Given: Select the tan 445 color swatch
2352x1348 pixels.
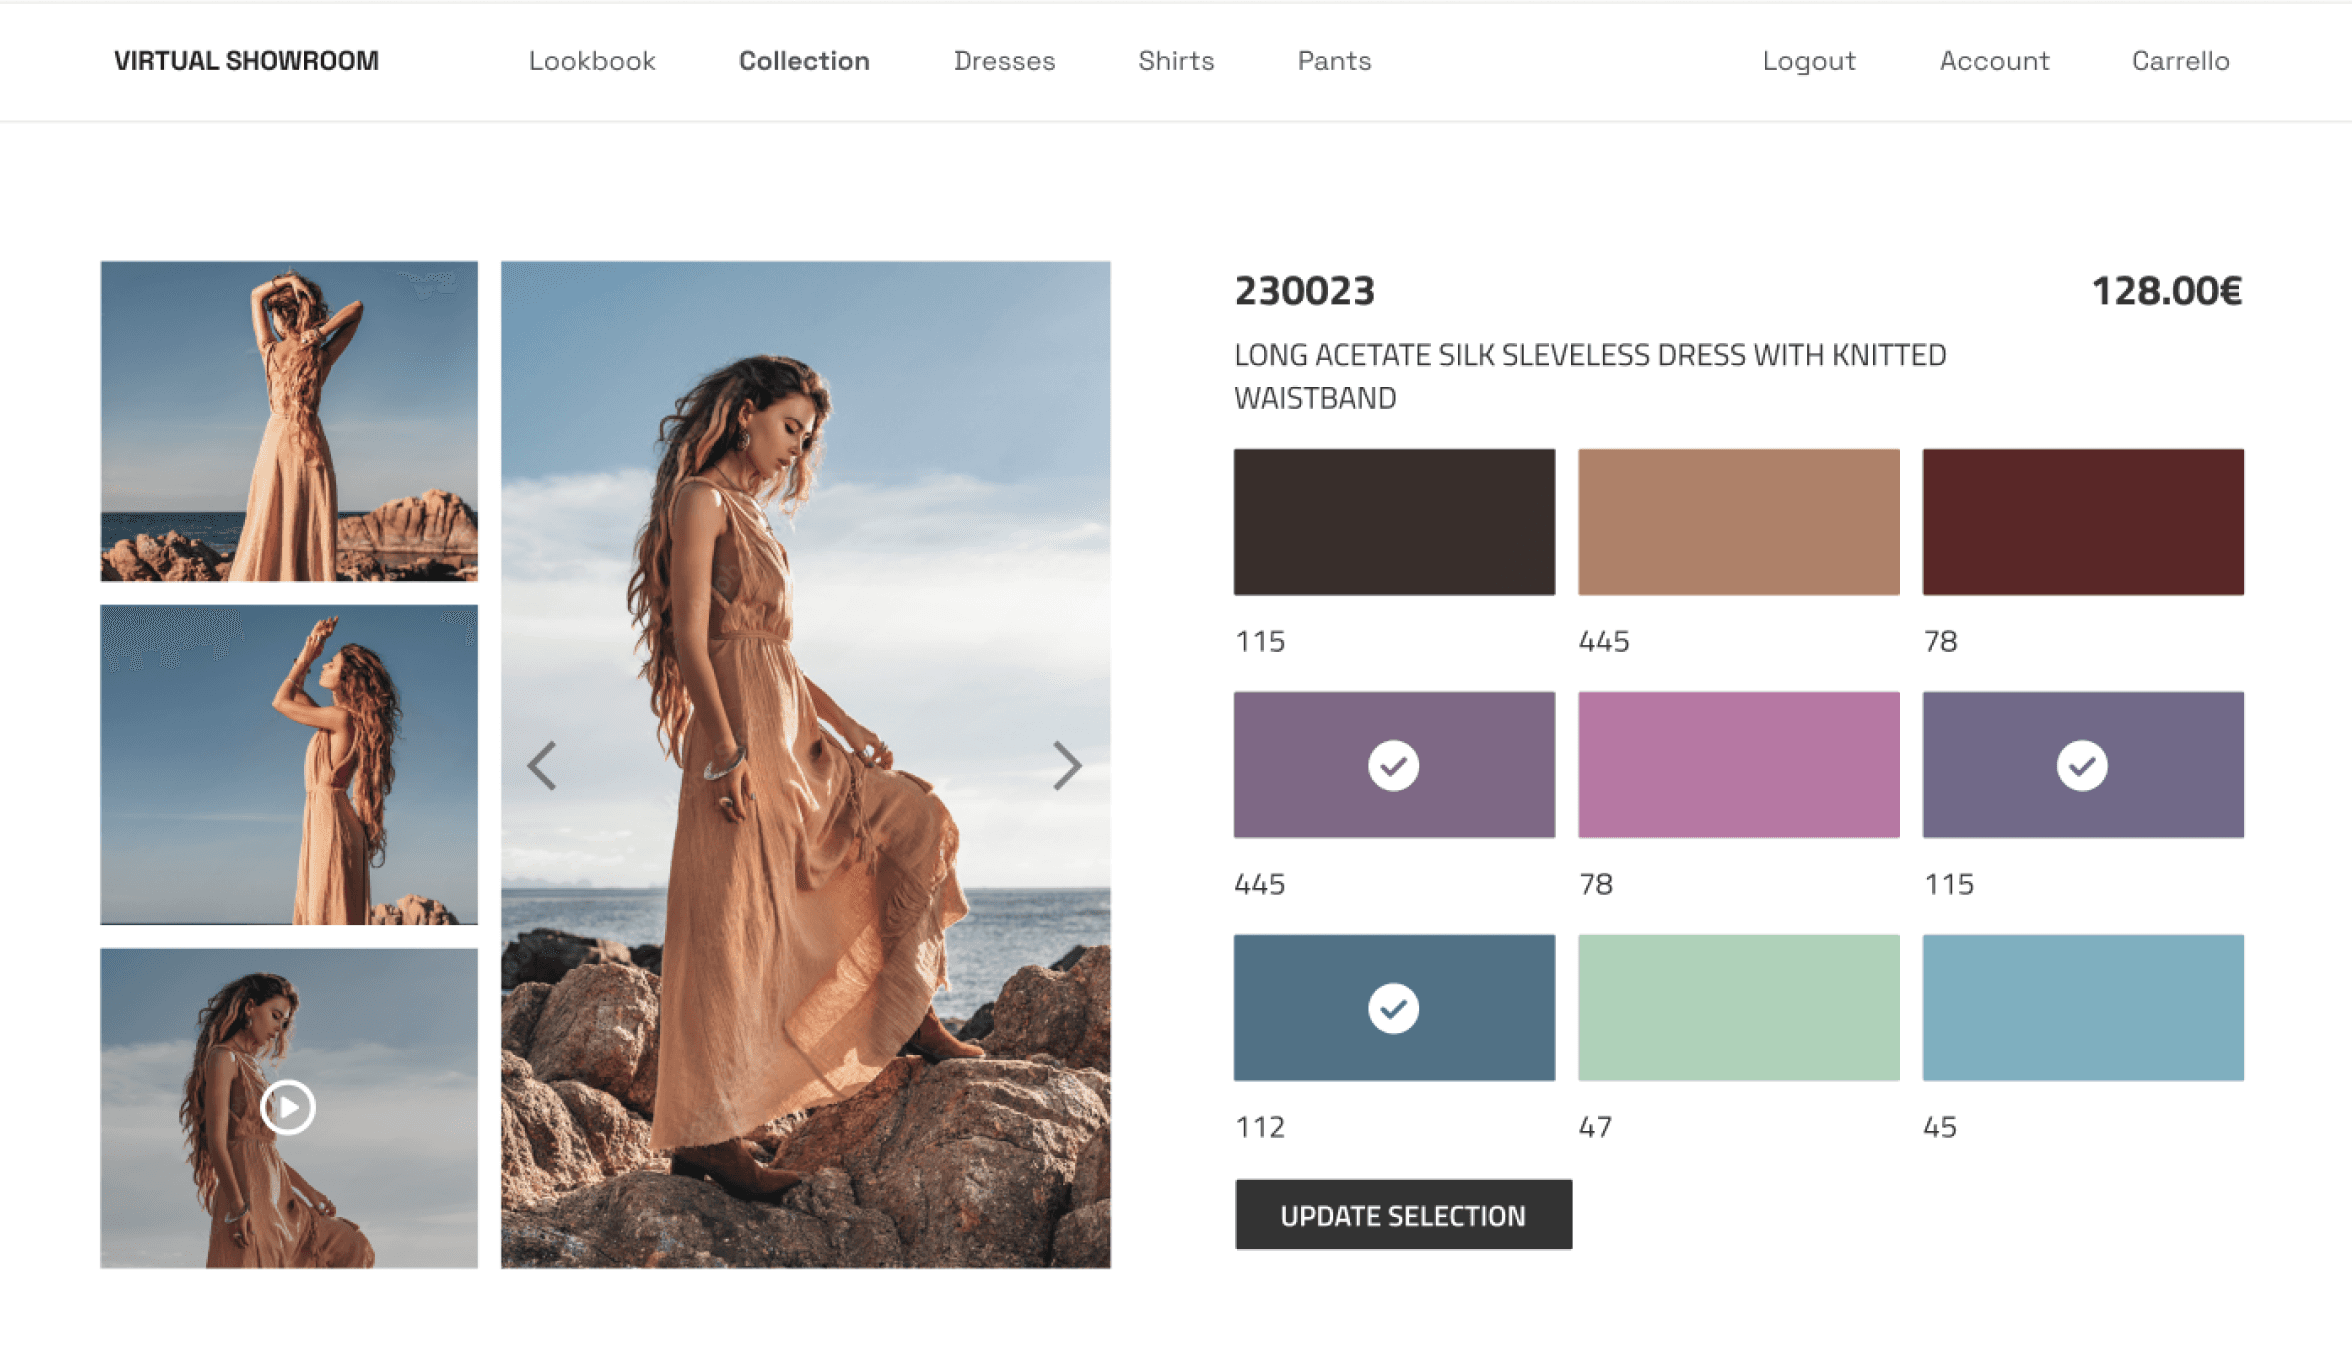Looking at the screenshot, I should point(1738,522).
